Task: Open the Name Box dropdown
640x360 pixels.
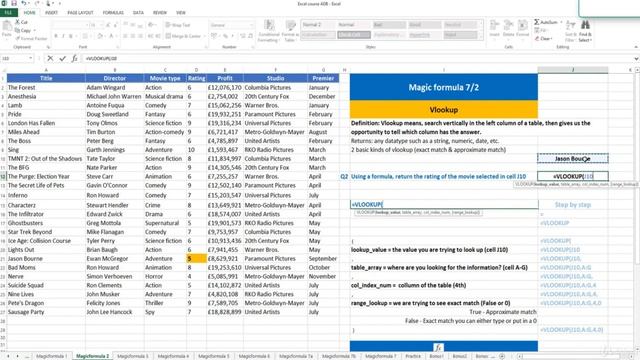Action: pos(31,59)
